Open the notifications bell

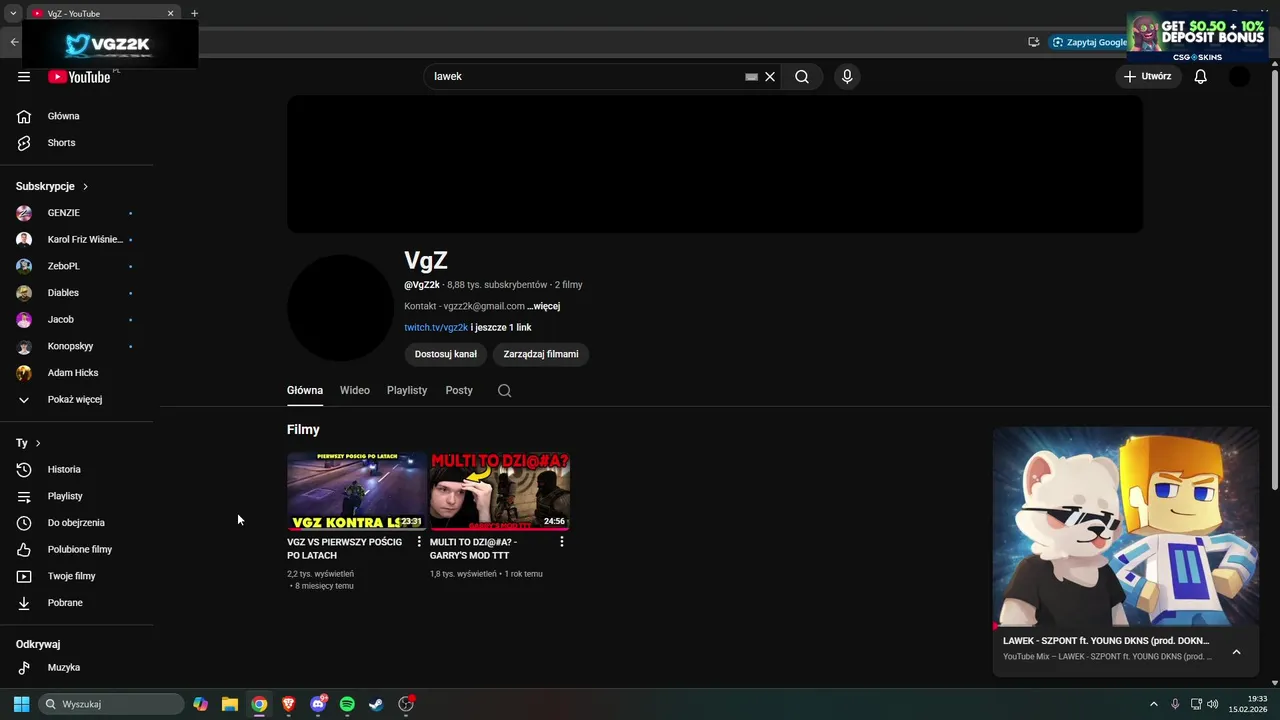coord(1201,77)
